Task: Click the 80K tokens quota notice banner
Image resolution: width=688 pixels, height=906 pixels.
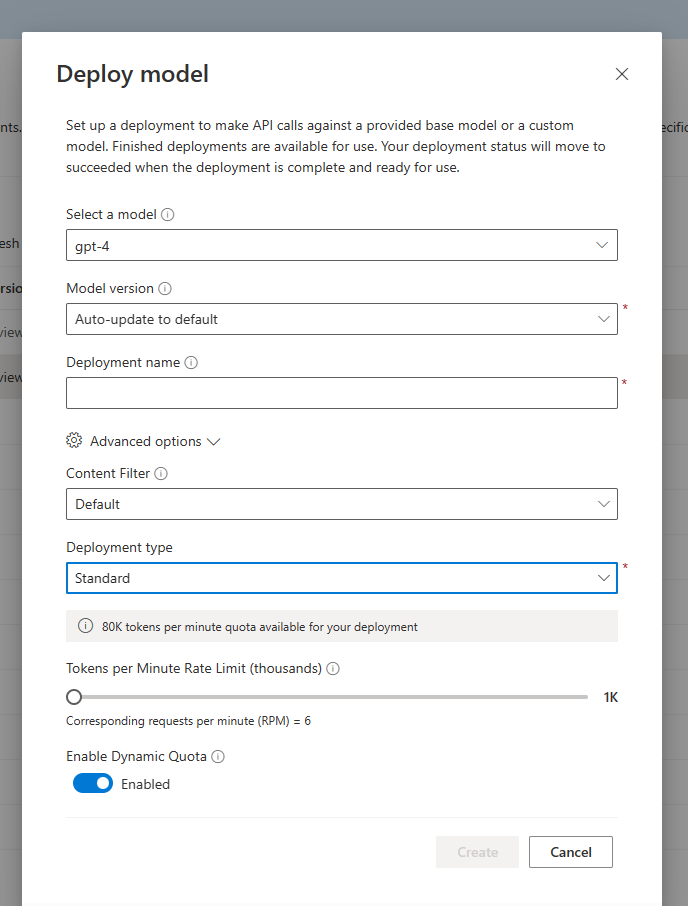Action: pyautogui.click(x=342, y=626)
